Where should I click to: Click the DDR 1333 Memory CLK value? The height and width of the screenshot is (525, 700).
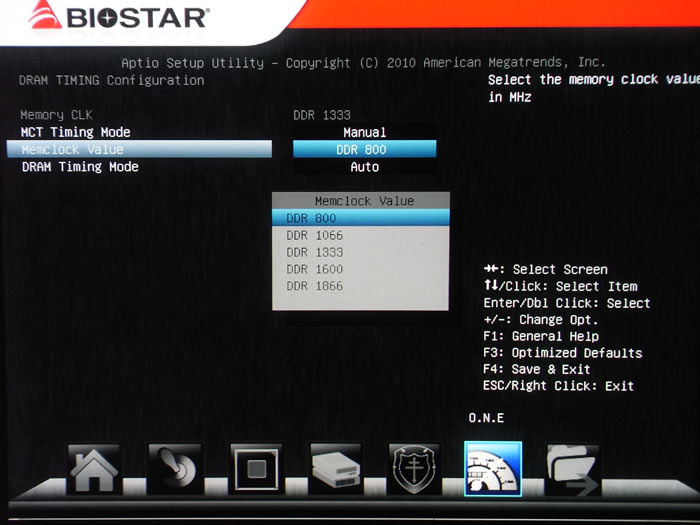coord(322,115)
